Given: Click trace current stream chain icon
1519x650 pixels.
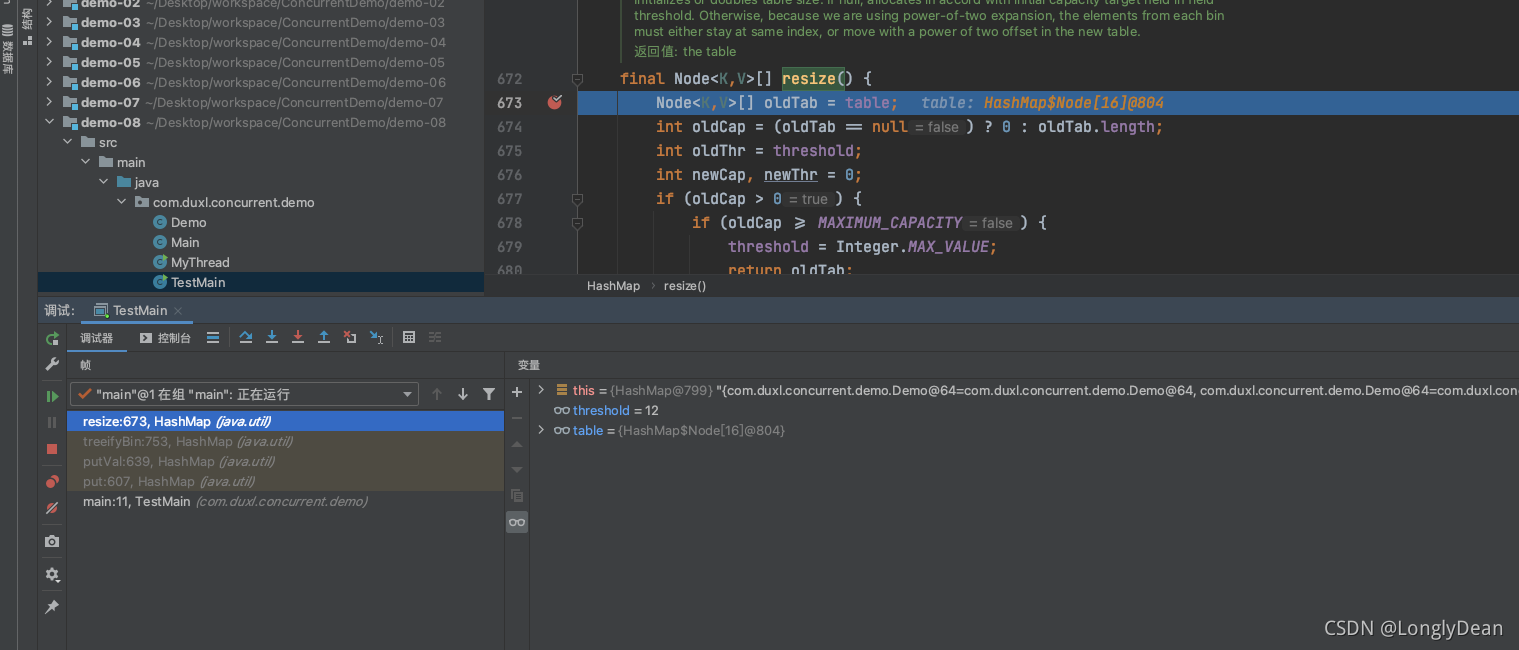Looking at the screenshot, I should coord(435,338).
